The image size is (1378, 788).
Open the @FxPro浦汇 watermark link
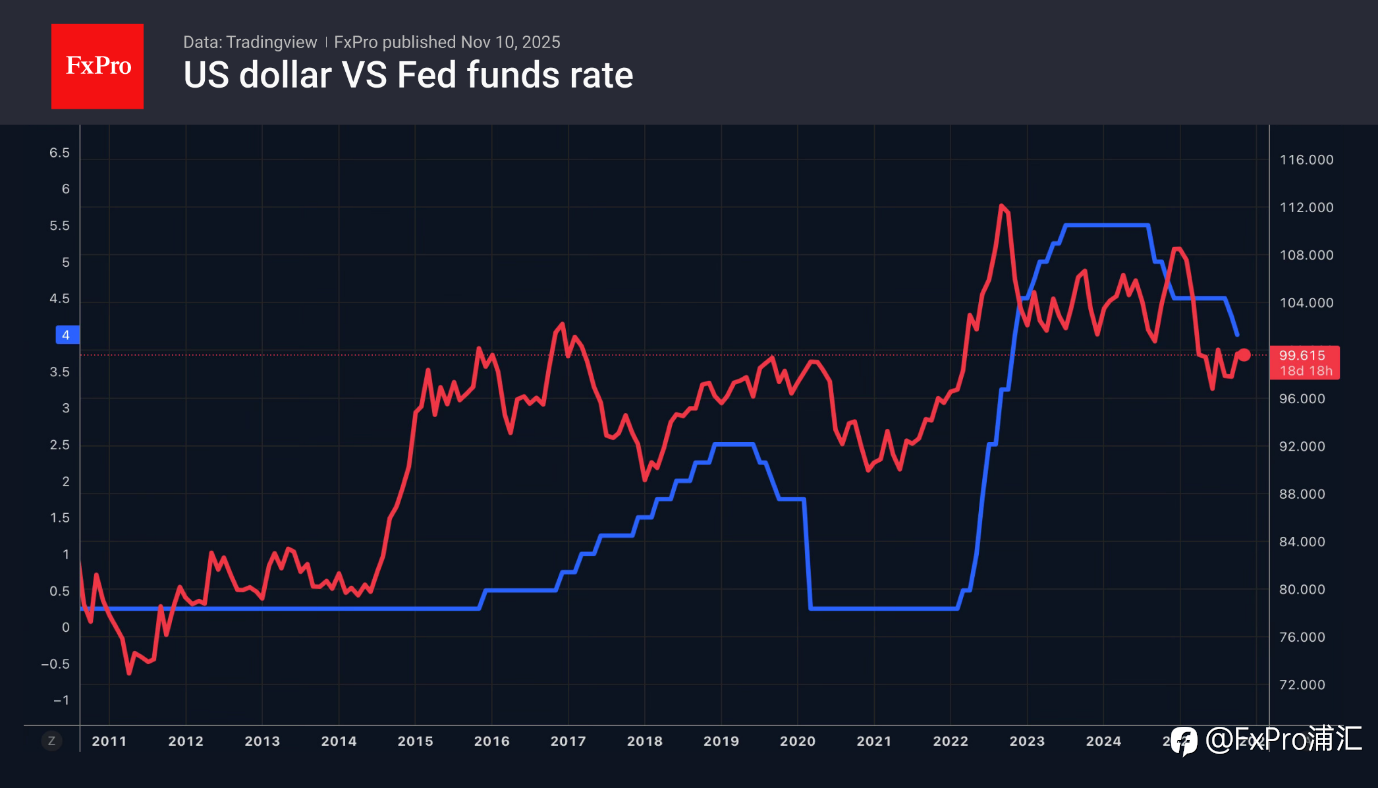(x=1284, y=740)
